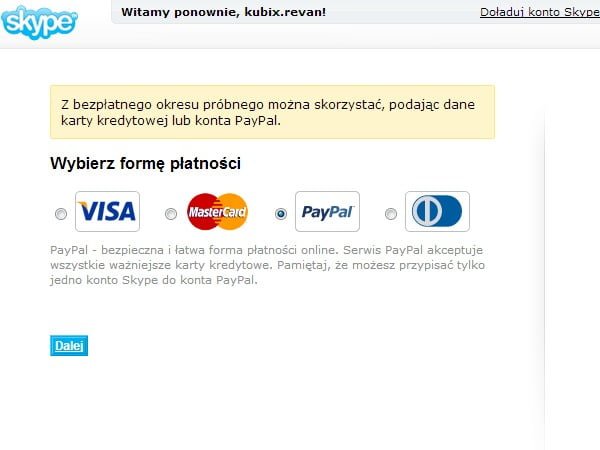
Task: Select the MasterCard radio button
Action: tap(171, 214)
